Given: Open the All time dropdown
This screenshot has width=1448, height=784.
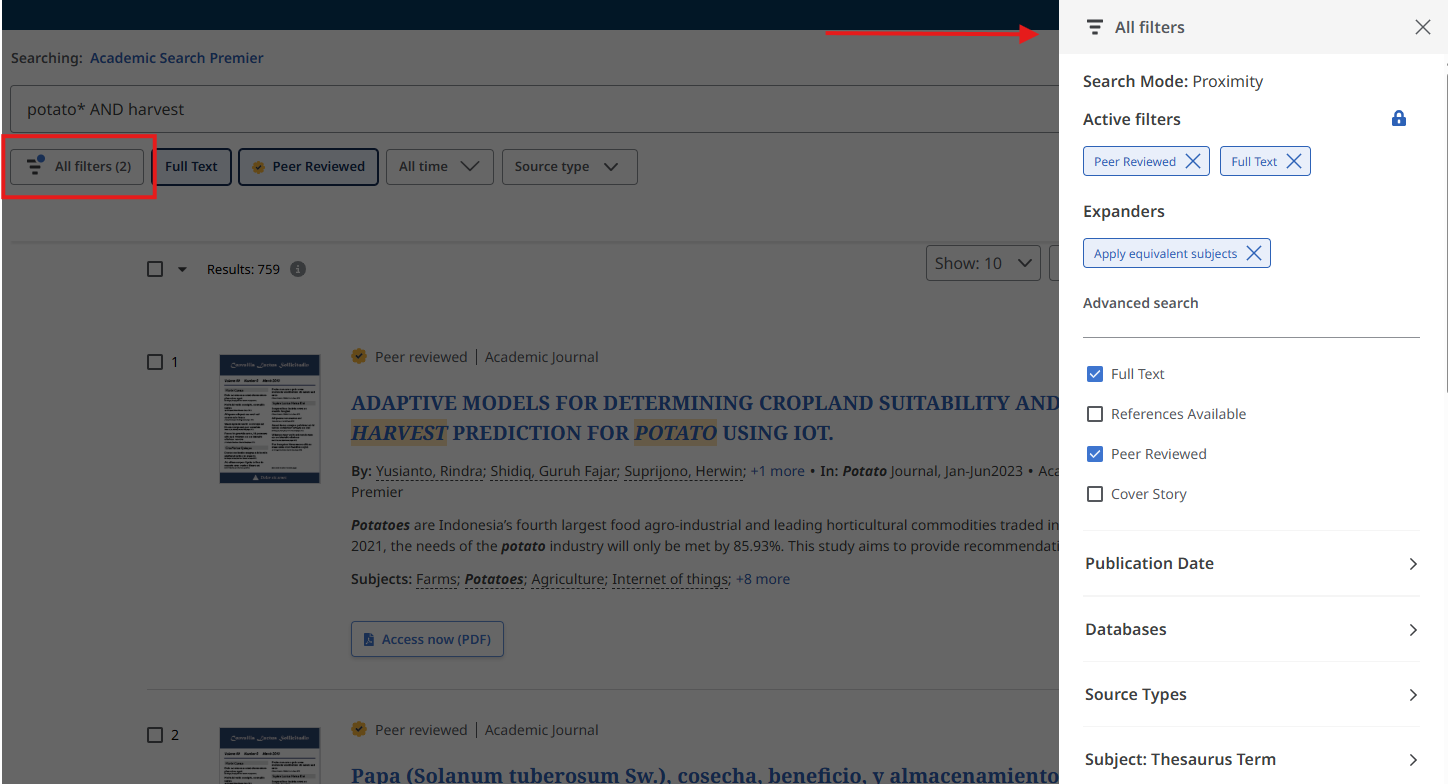Looking at the screenshot, I should point(439,167).
